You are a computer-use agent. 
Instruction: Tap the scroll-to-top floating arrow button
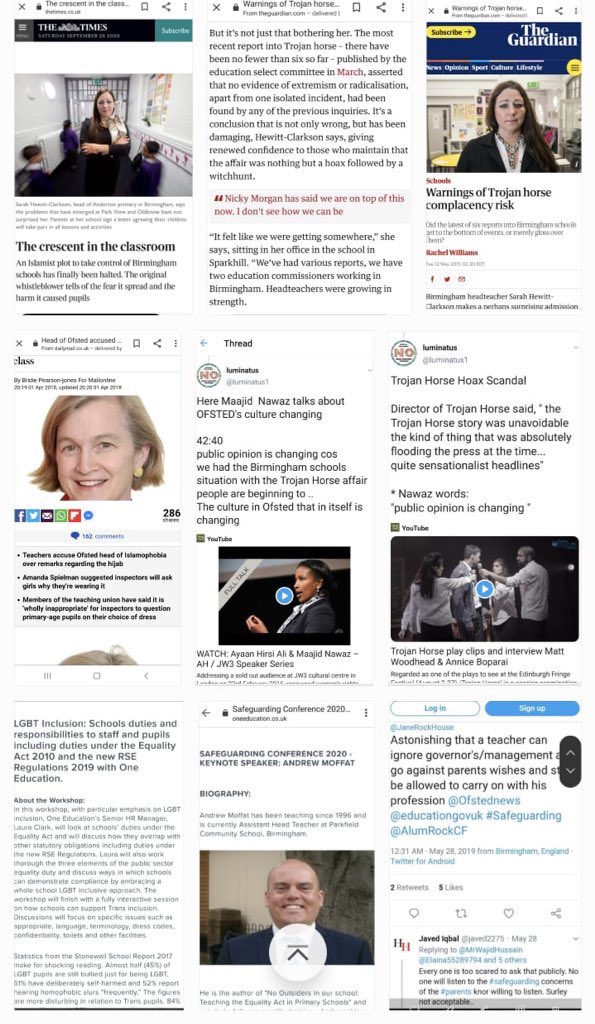pyautogui.click(x=298, y=953)
